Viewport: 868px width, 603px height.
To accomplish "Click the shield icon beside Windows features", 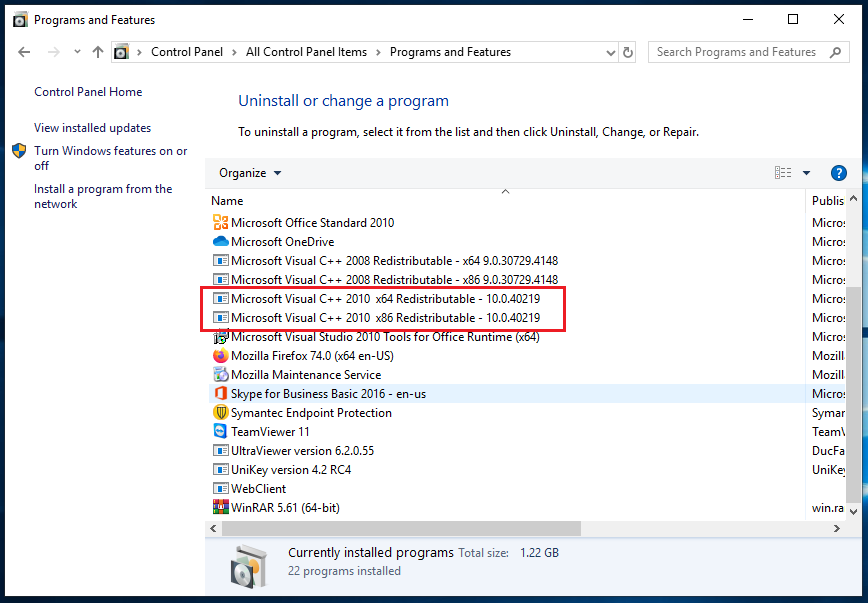I will (19, 151).
